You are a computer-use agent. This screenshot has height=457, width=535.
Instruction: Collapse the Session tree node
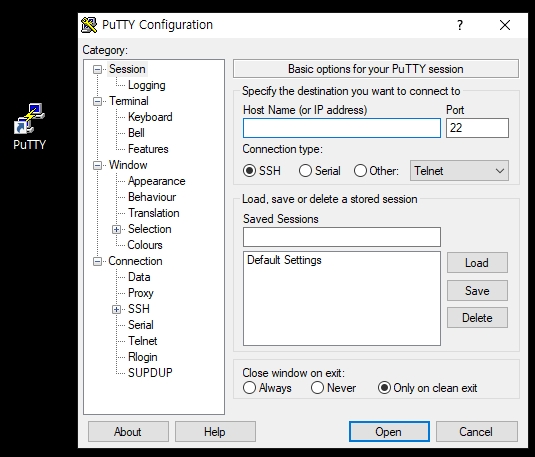pos(98,69)
